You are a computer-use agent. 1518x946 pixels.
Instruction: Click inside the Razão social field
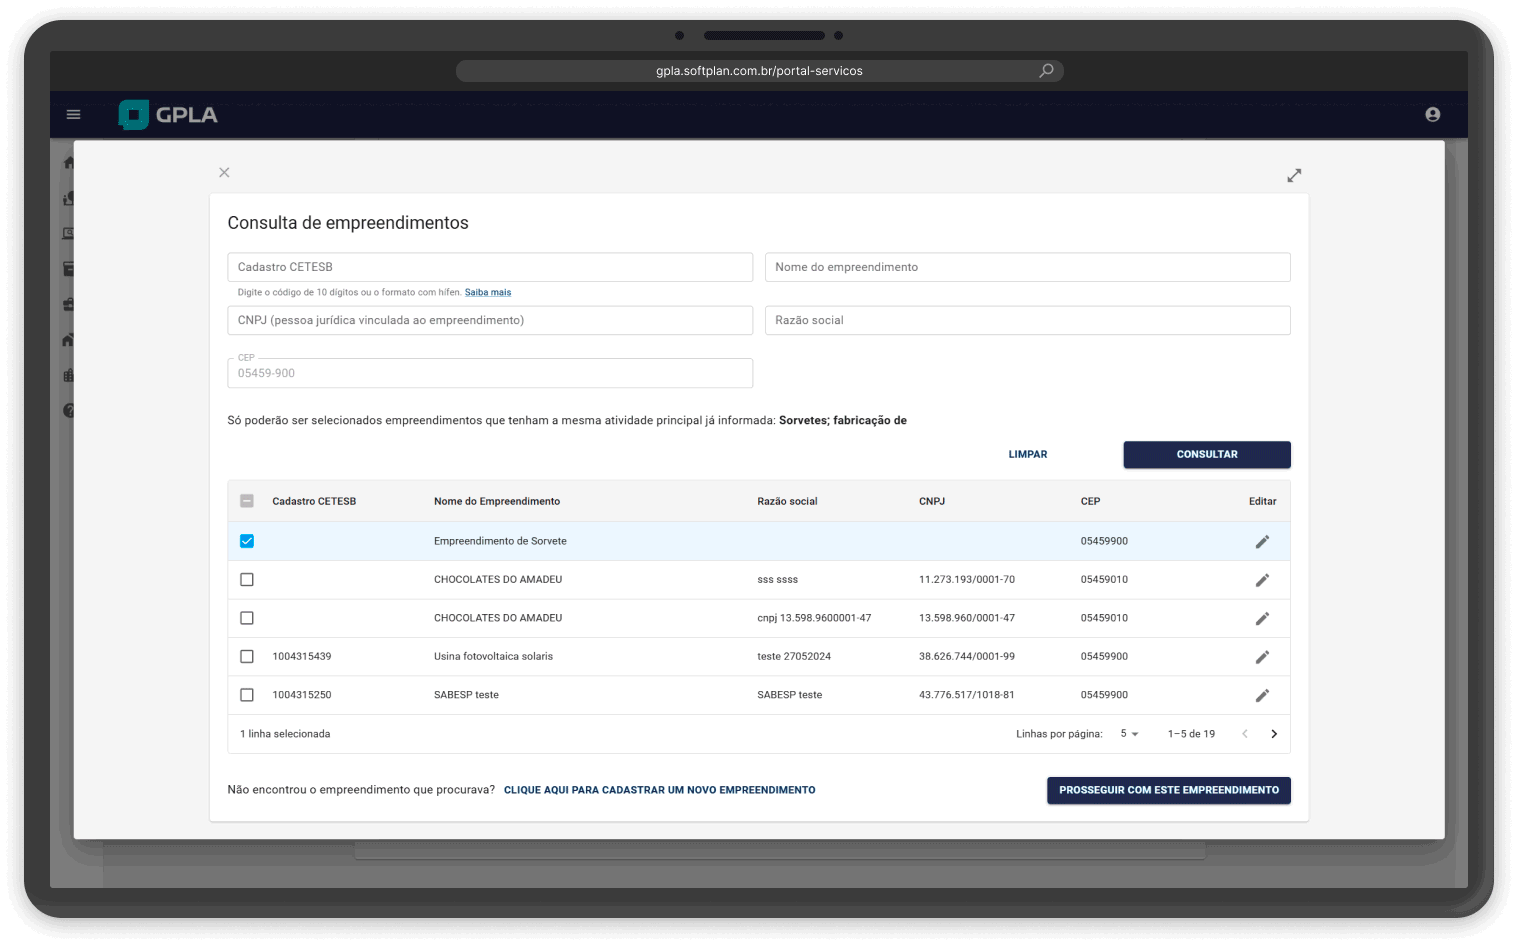click(1027, 320)
